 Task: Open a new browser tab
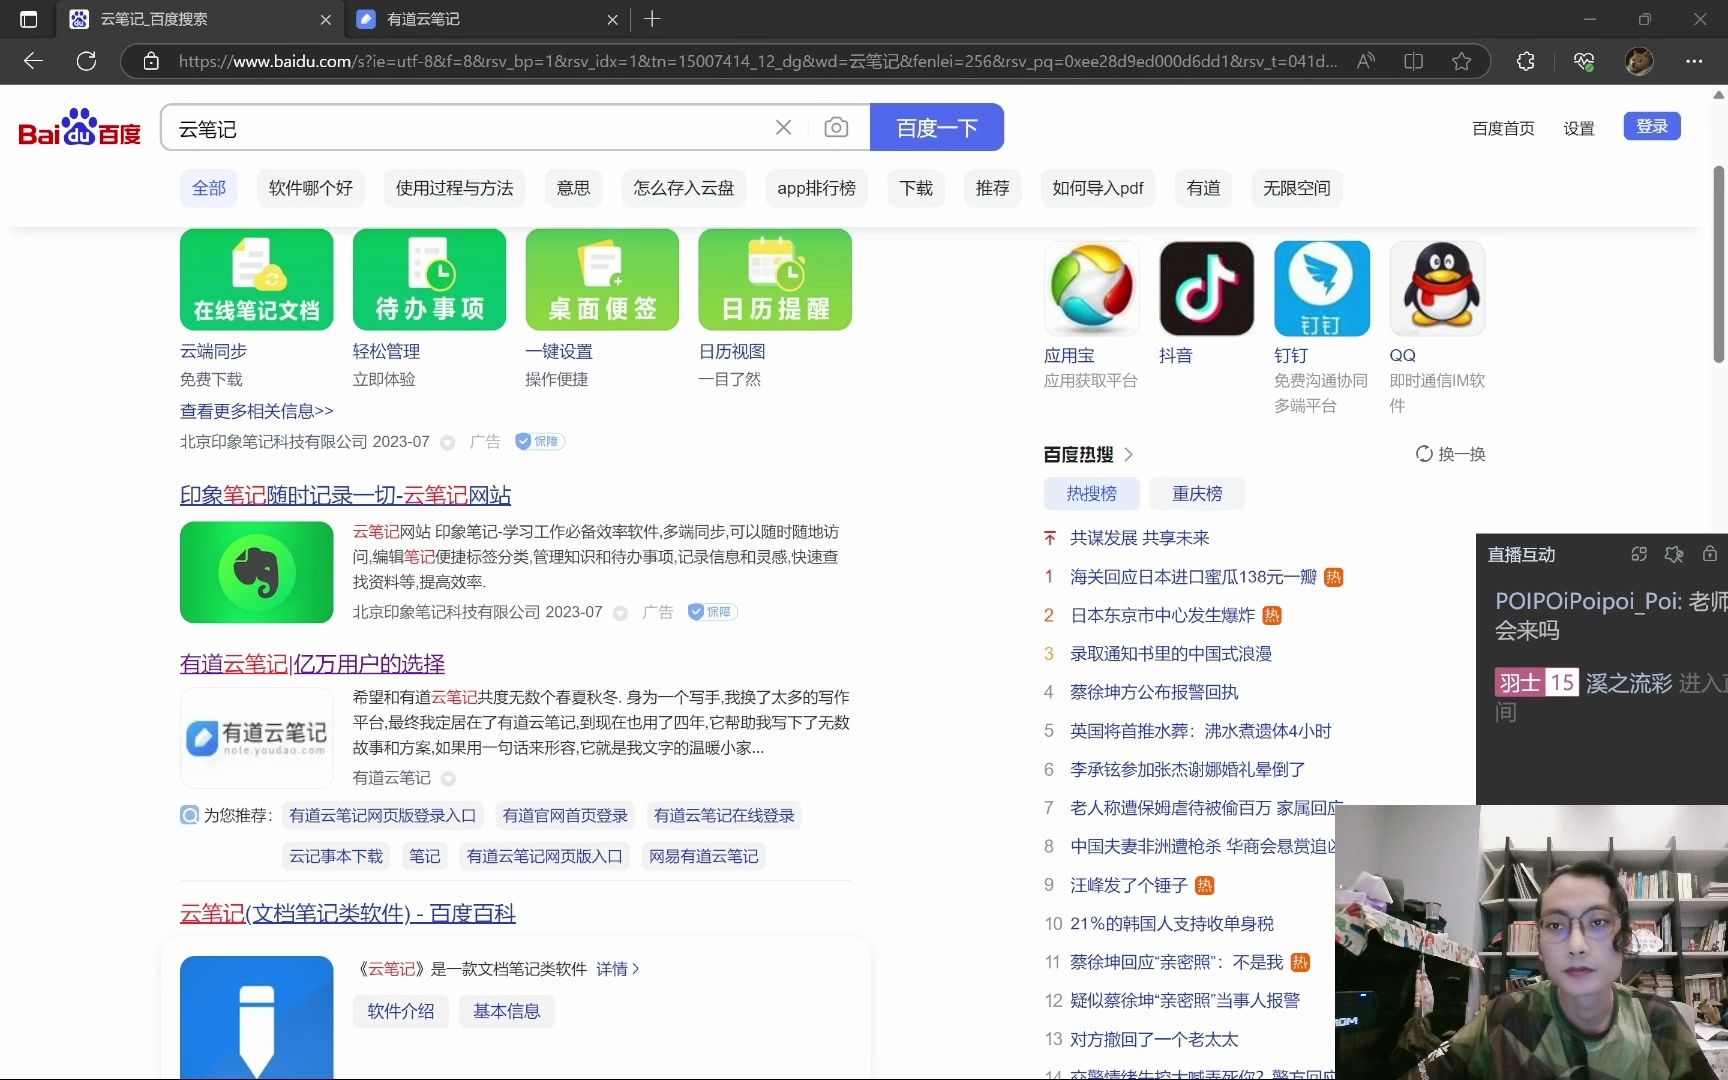click(652, 19)
